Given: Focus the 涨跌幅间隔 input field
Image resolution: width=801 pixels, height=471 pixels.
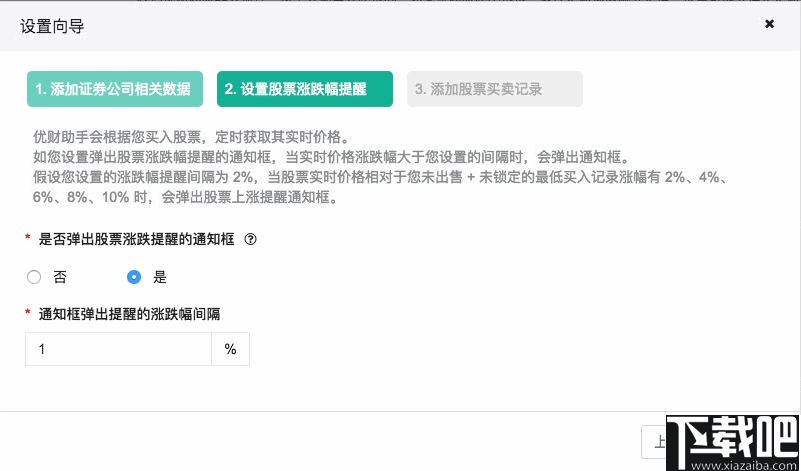Looking at the screenshot, I should coord(118,350).
